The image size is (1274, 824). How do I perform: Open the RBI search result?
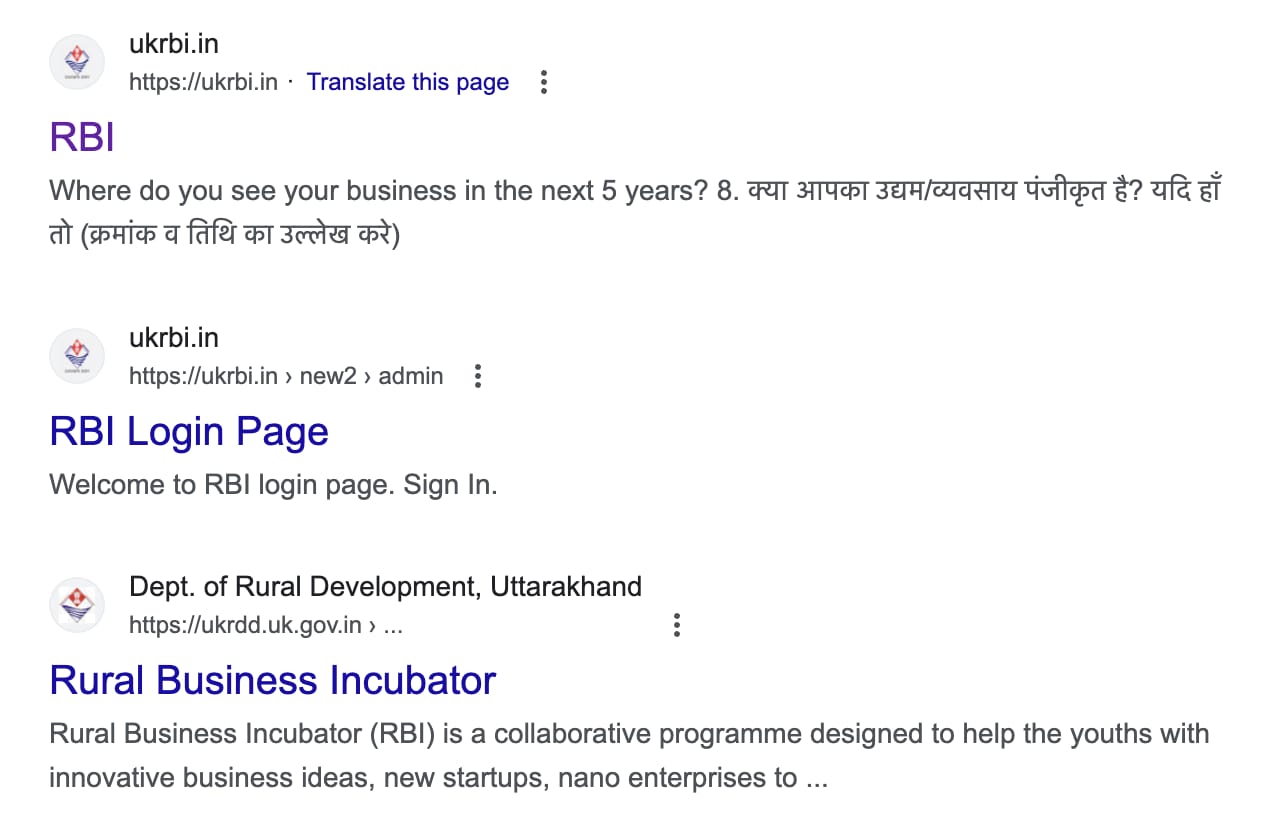(81, 136)
